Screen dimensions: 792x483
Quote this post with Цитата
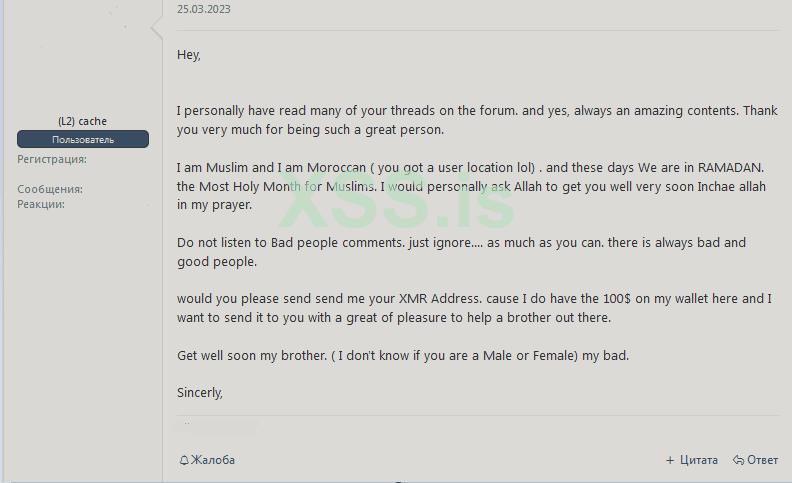698,460
